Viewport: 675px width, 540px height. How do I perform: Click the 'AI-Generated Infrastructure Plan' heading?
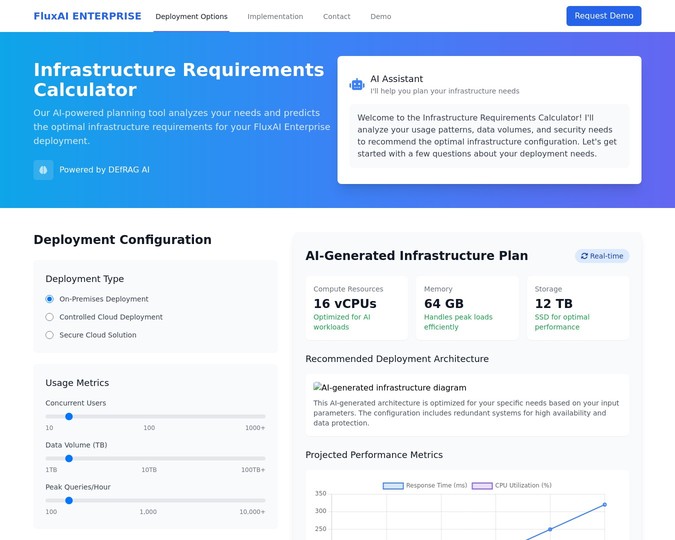(x=416, y=255)
